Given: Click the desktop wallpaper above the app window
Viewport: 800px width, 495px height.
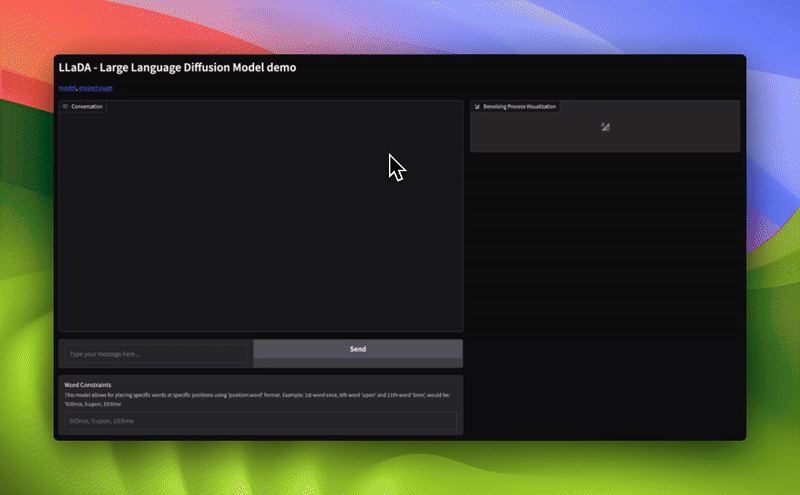Looking at the screenshot, I should [x=400, y=25].
